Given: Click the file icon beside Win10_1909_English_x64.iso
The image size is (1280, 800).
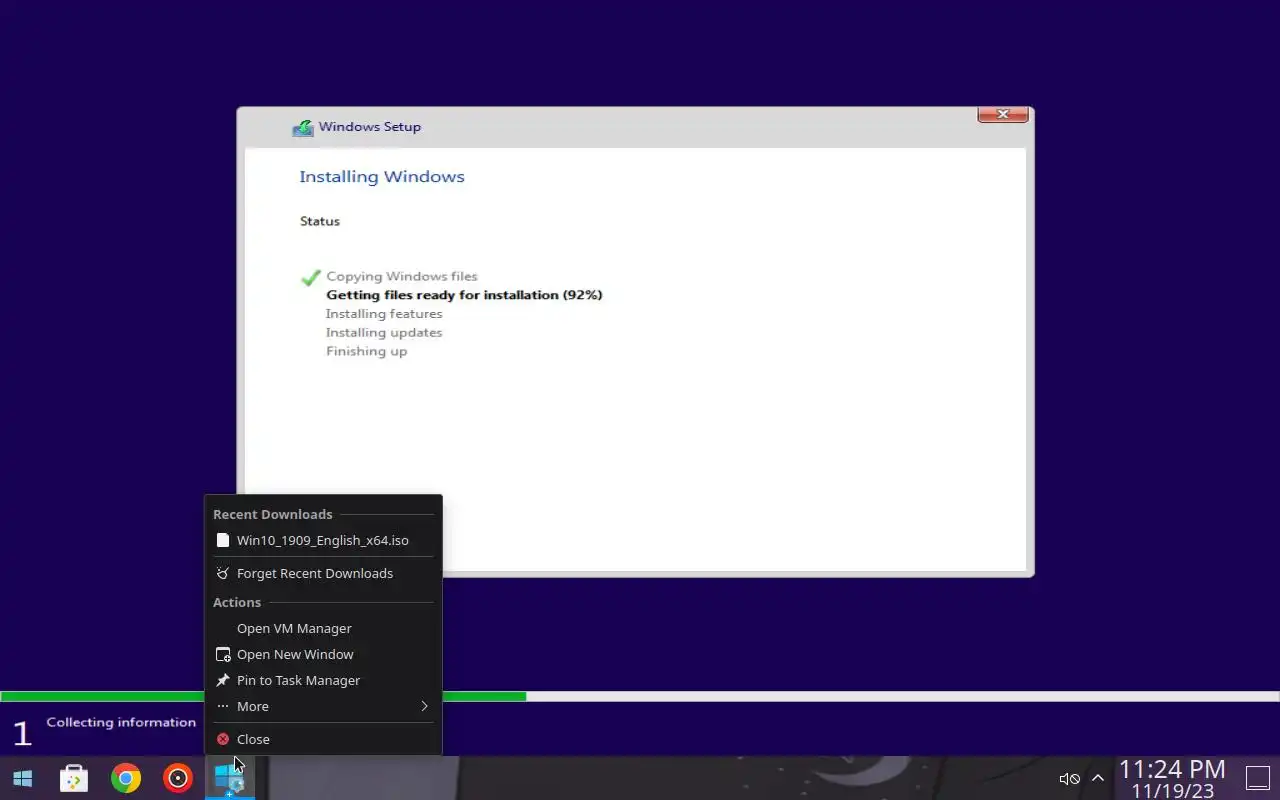Looking at the screenshot, I should pyautogui.click(x=223, y=540).
